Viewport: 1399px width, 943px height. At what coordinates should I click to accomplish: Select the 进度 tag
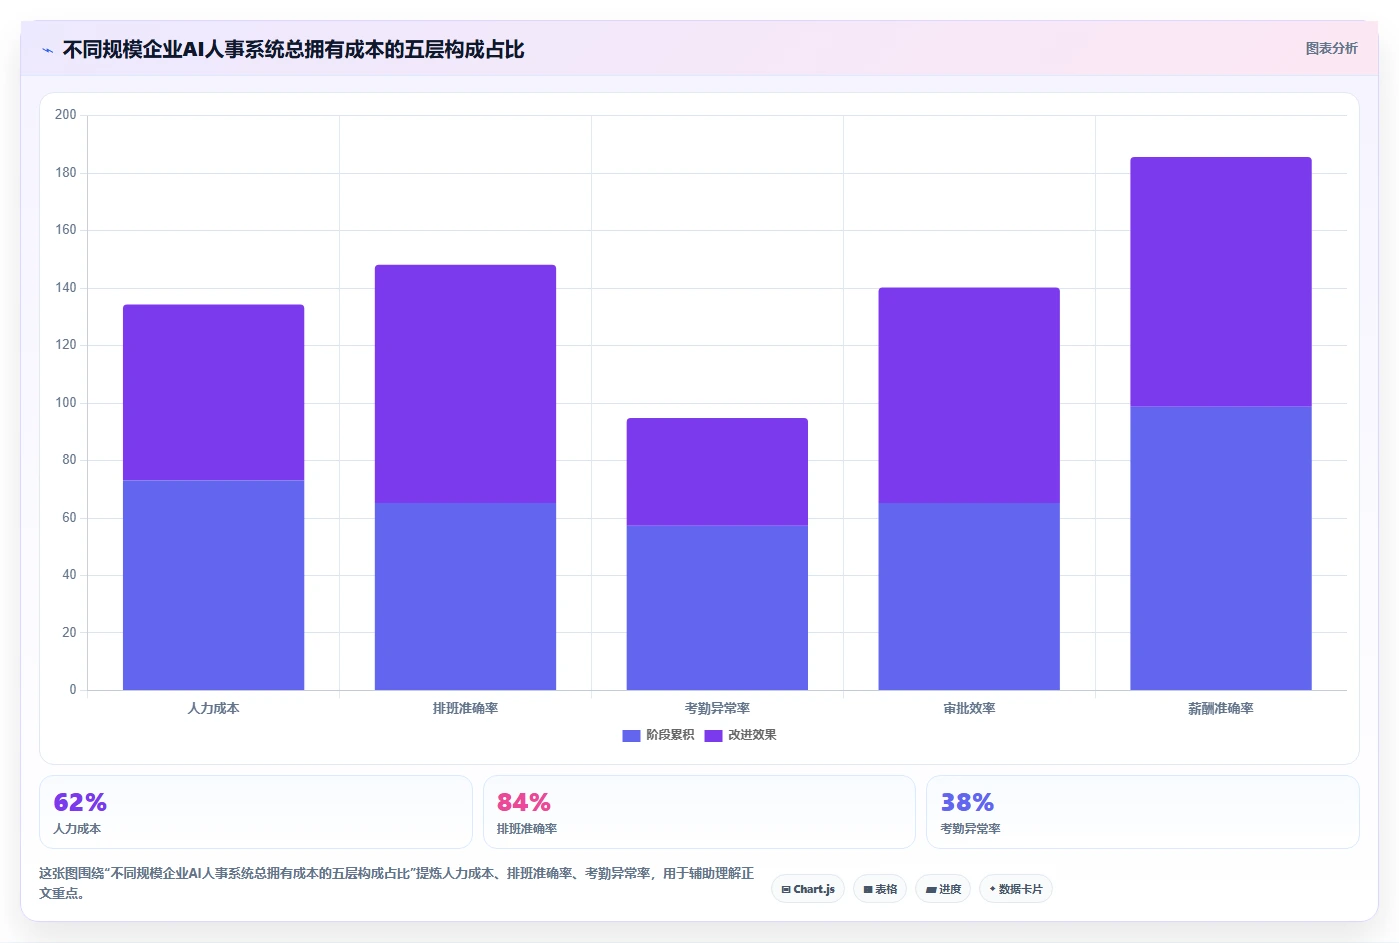[943, 889]
